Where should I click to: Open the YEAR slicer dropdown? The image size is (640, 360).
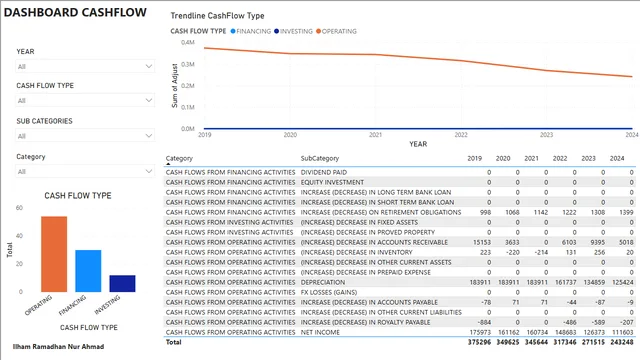pos(85,66)
